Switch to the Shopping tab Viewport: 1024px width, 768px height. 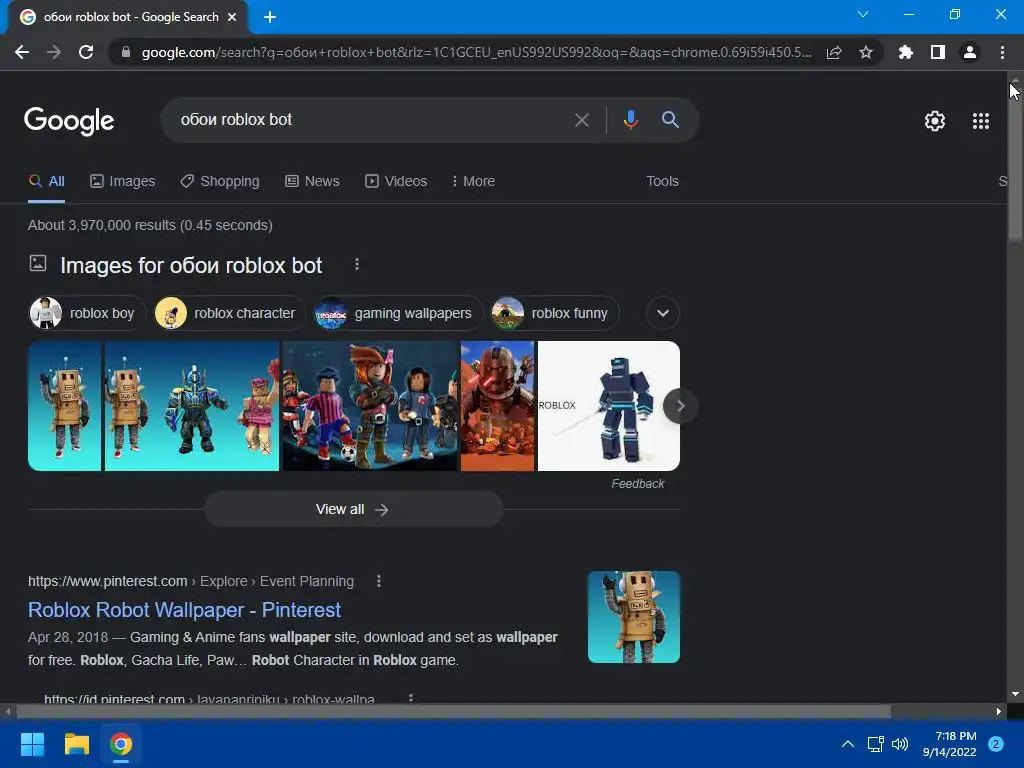click(x=220, y=182)
